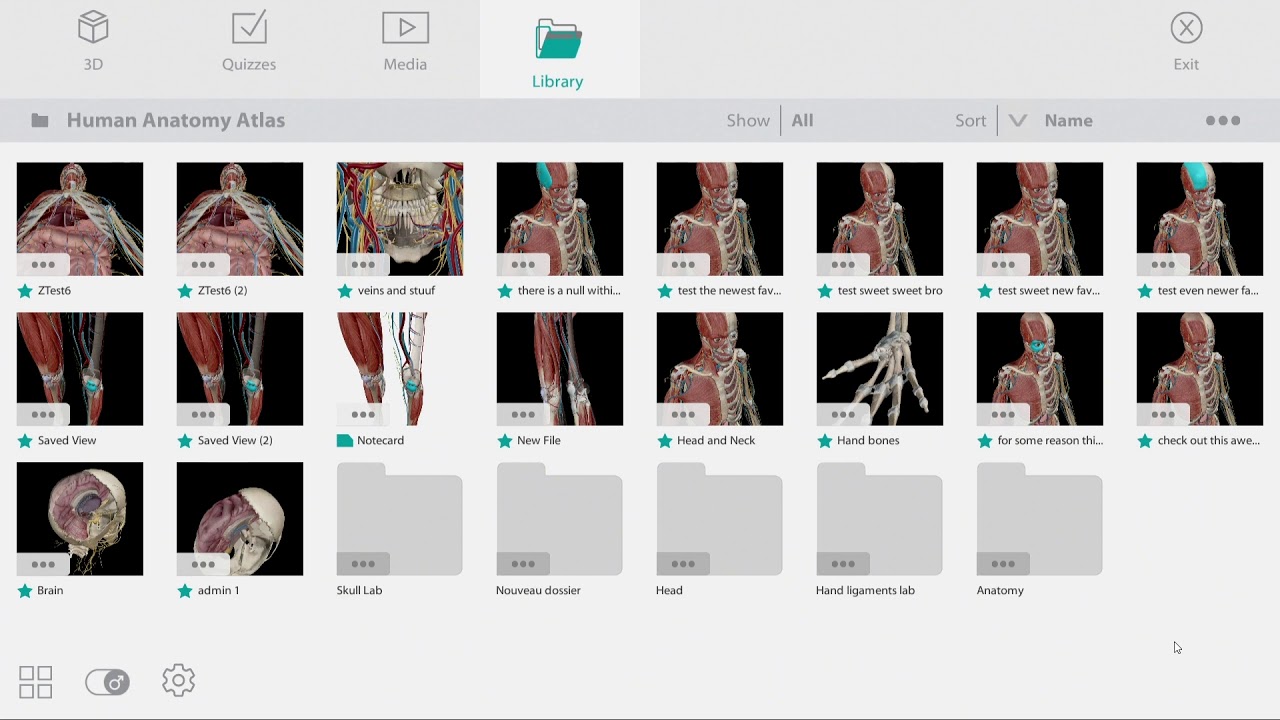Click the Exit button

pyautogui.click(x=1186, y=42)
